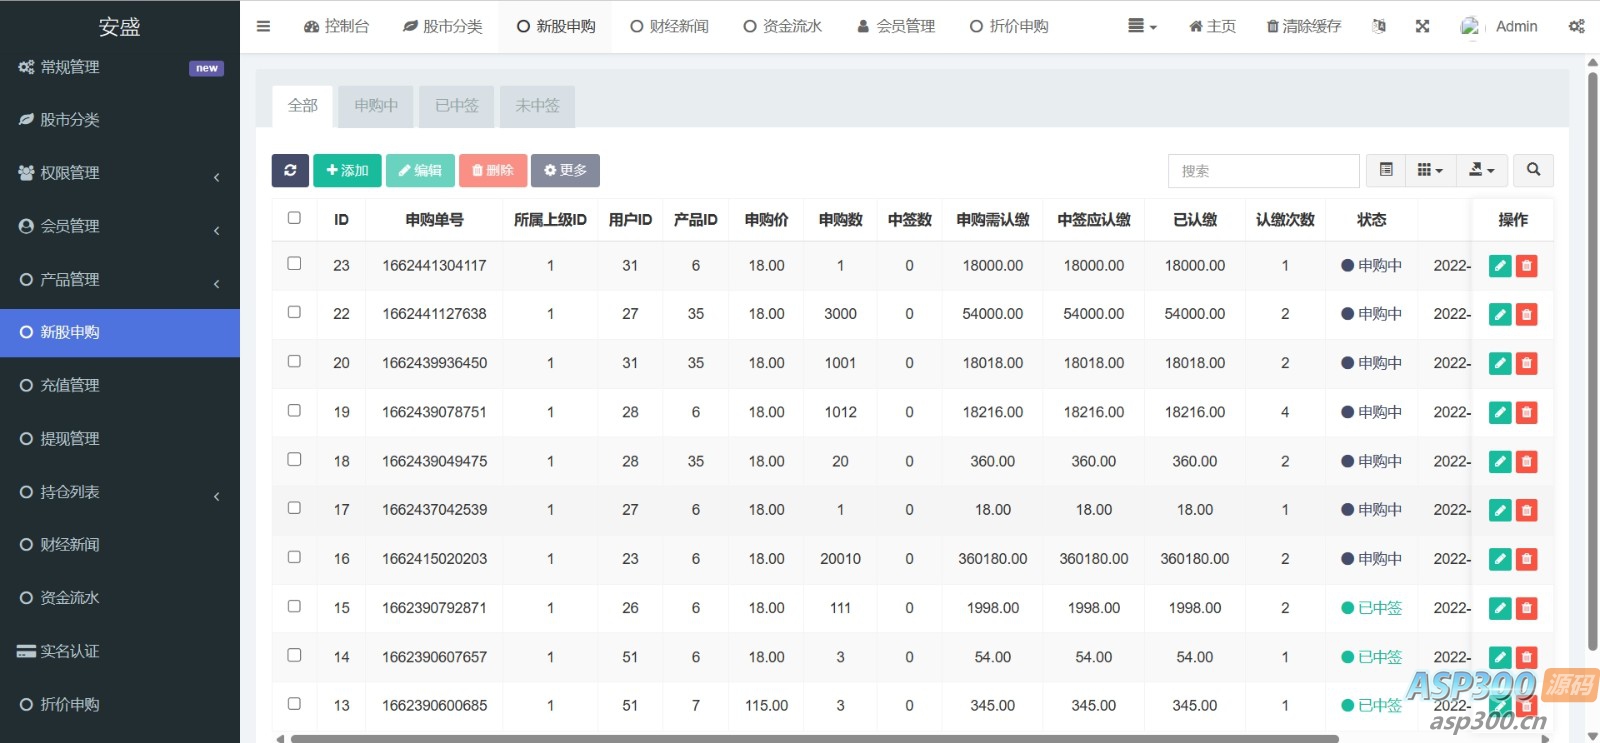The width and height of the screenshot is (1600, 743).
Task: Click the search magnifier icon button
Action: click(1533, 171)
